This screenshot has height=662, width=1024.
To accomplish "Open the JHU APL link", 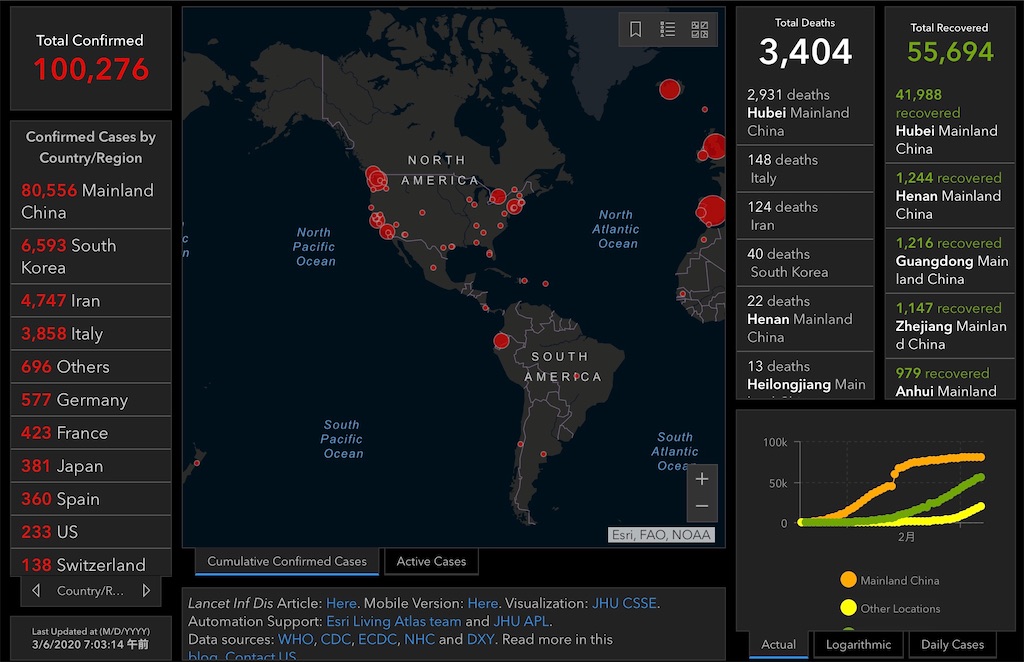I will tap(521, 621).
